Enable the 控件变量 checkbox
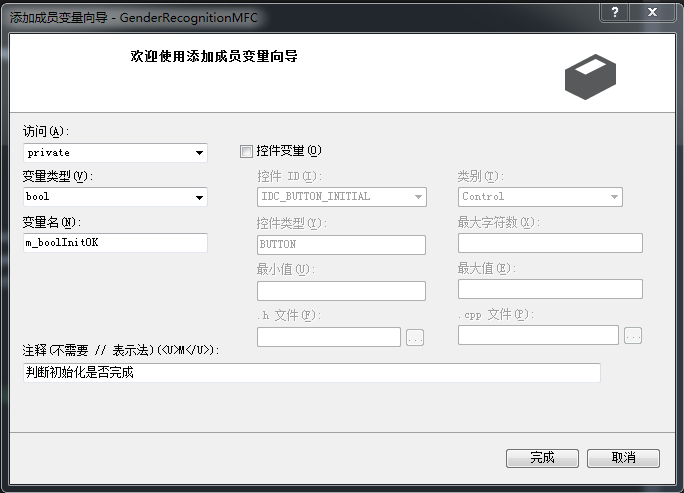The image size is (684, 493). click(246, 151)
